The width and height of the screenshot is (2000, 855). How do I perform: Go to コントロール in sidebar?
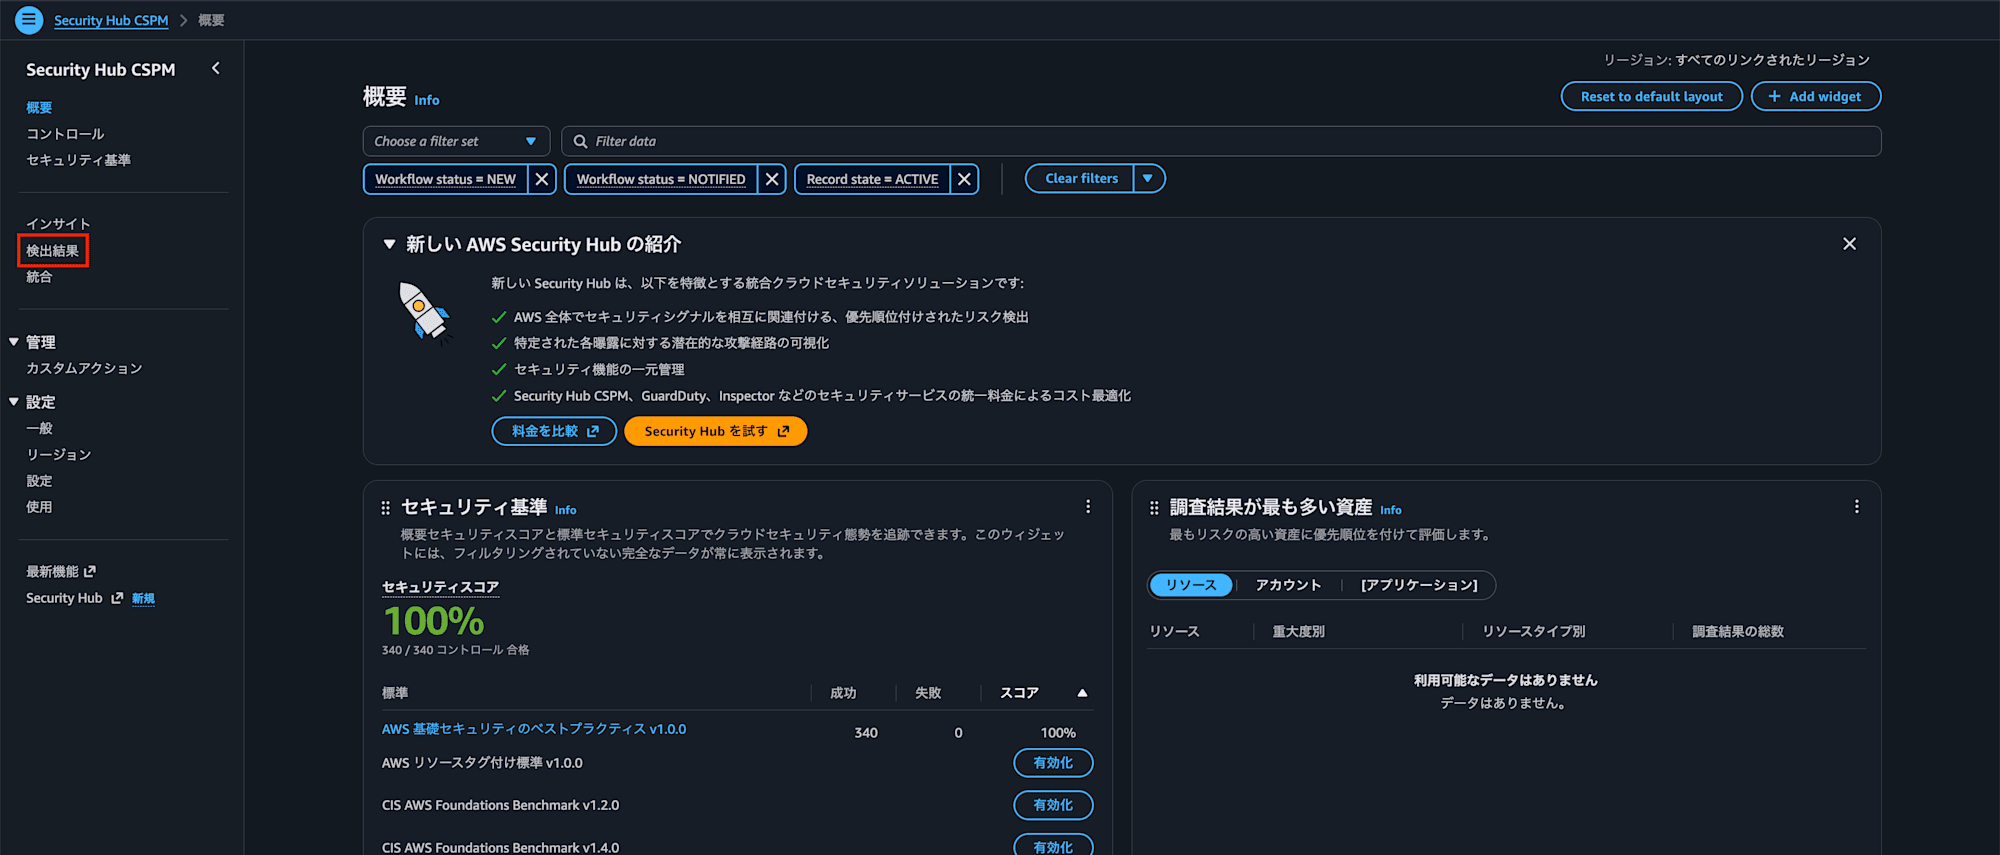click(65, 134)
